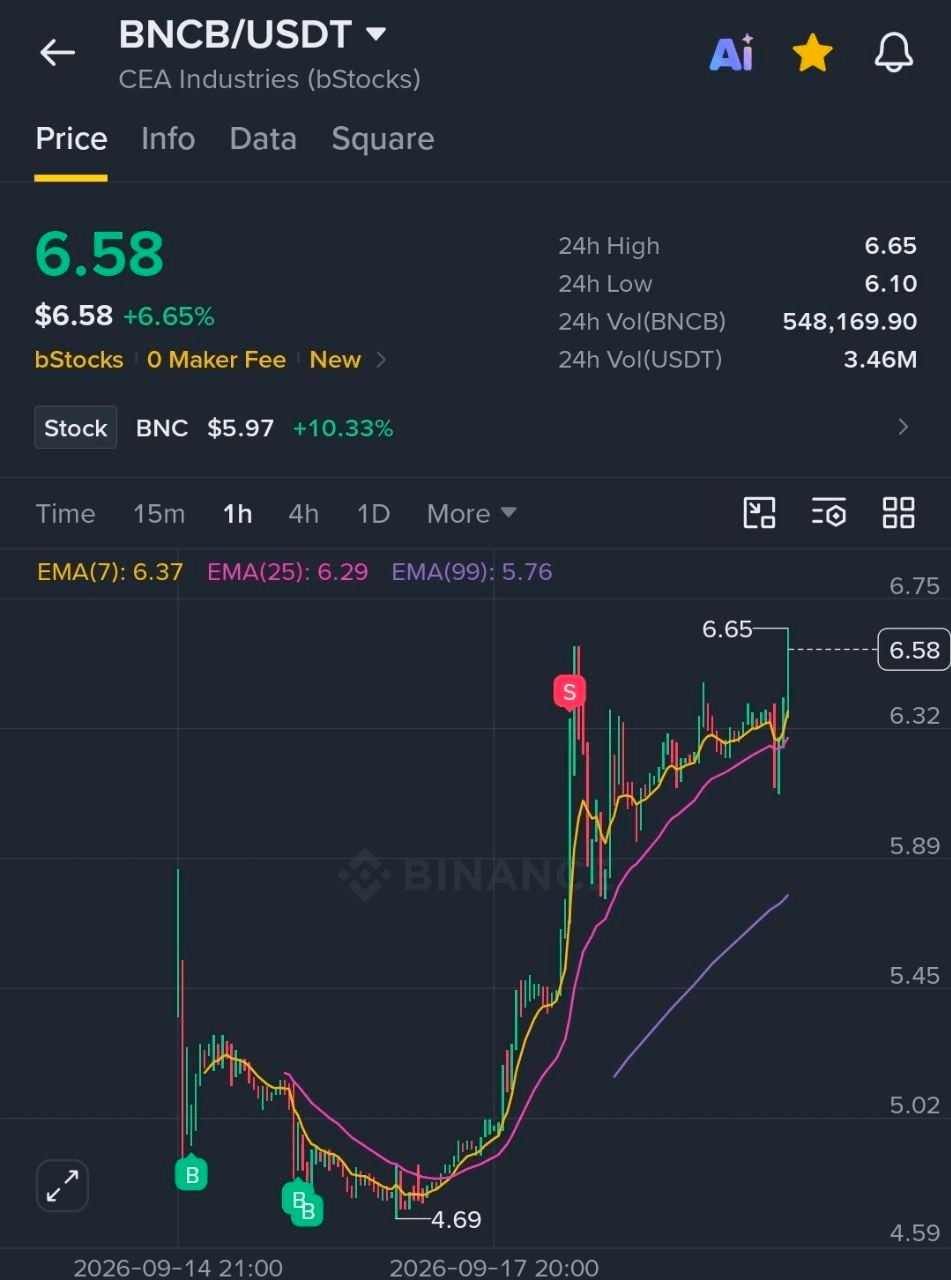Click the red S sell marker
The width and height of the screenshot is (951, 1280).
click(569, 692)
